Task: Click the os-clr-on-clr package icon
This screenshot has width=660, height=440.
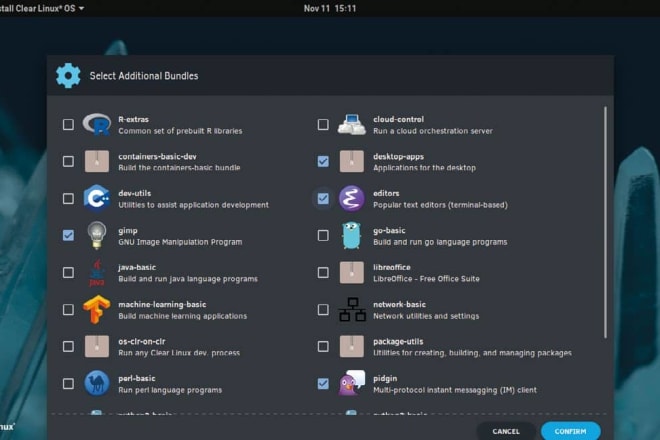Action: (x=97, y=346)
